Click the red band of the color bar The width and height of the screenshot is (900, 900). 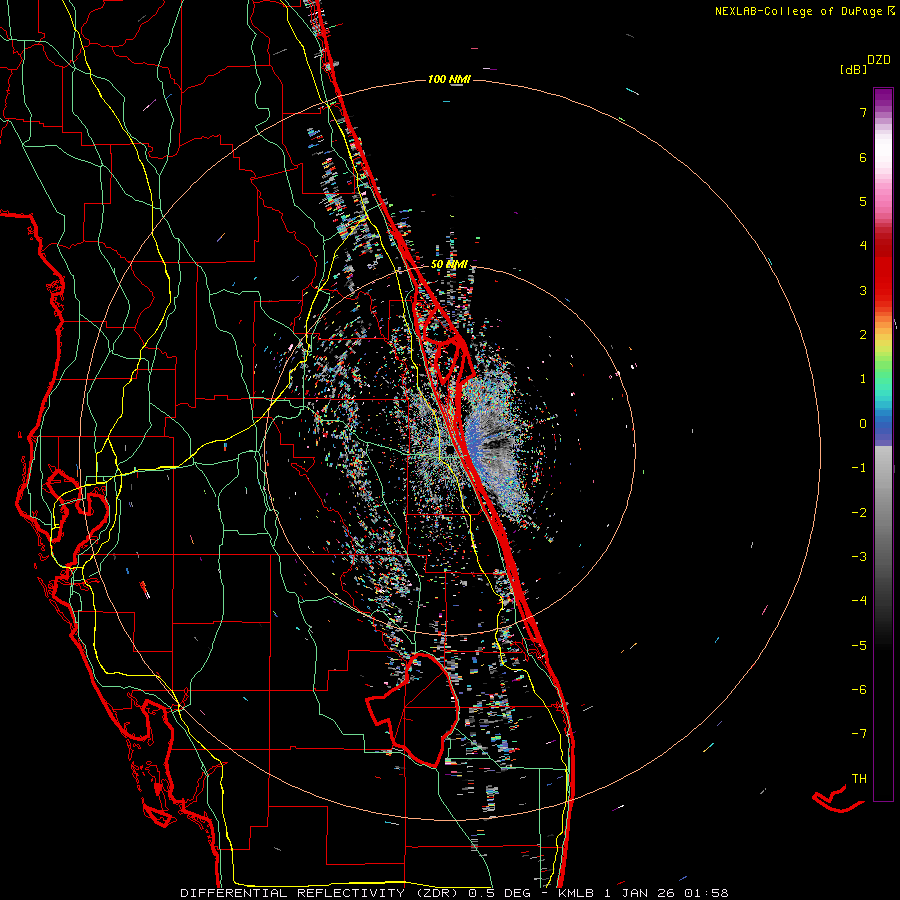[x=883, y=276]
